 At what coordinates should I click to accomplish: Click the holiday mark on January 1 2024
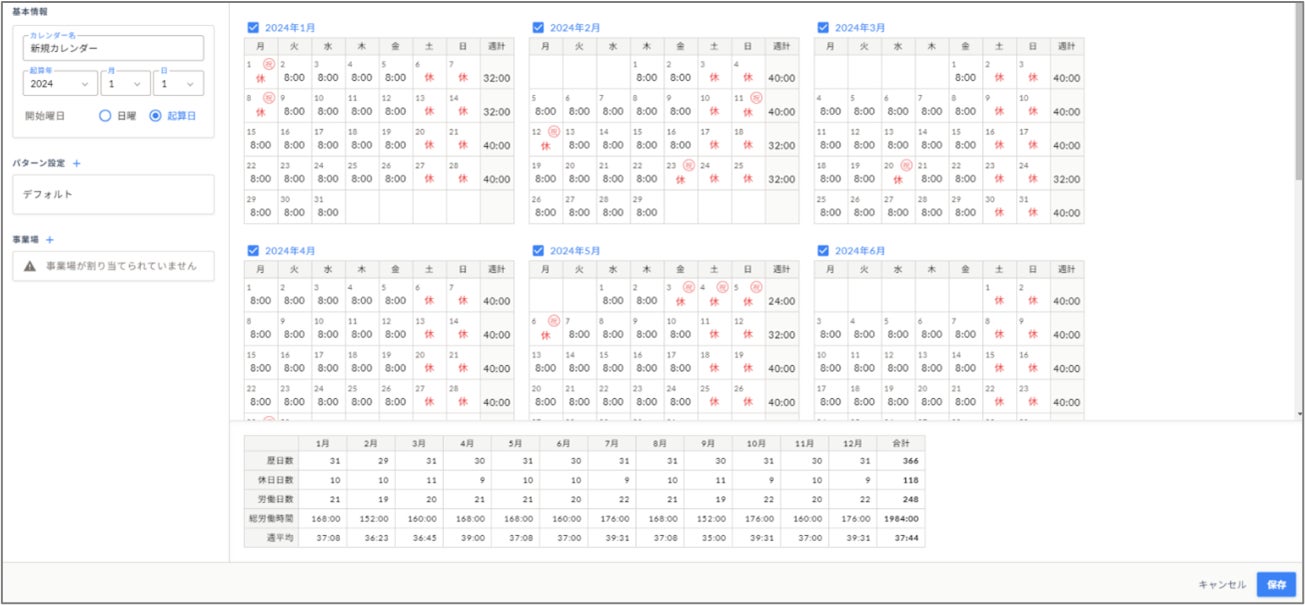coord(268,64)
